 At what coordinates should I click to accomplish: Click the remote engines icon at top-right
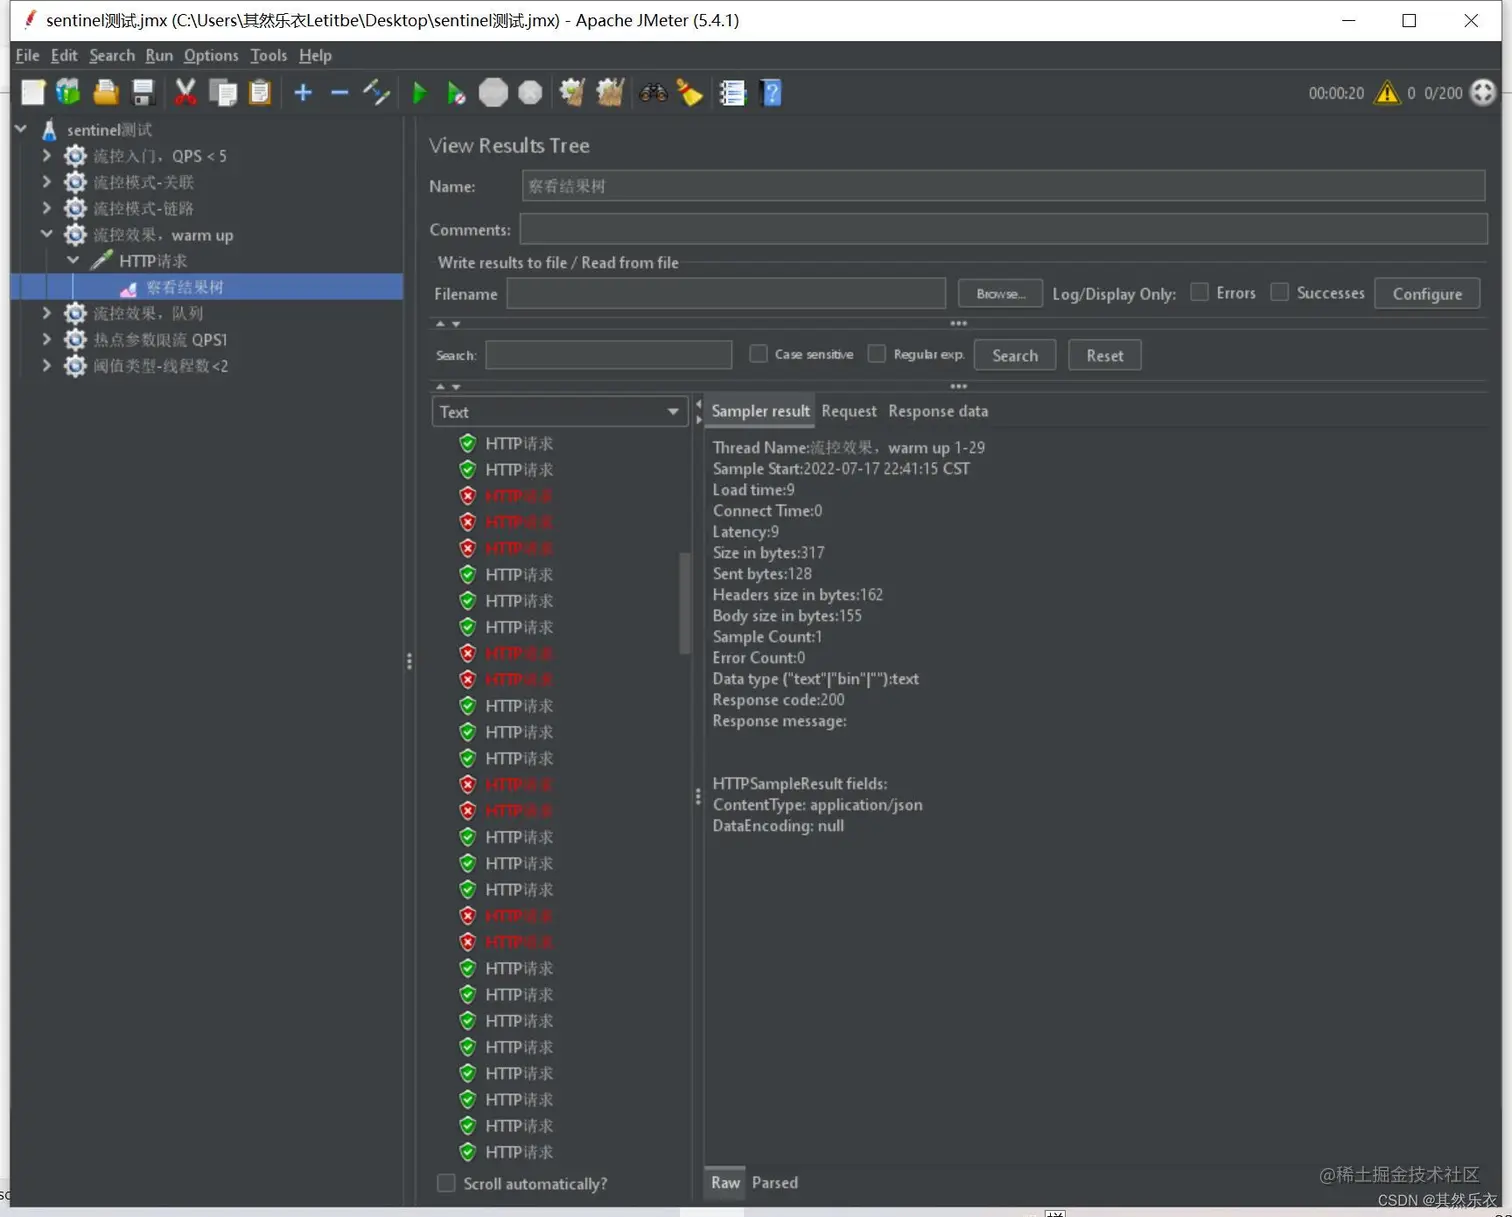[x=1483, y=93]
